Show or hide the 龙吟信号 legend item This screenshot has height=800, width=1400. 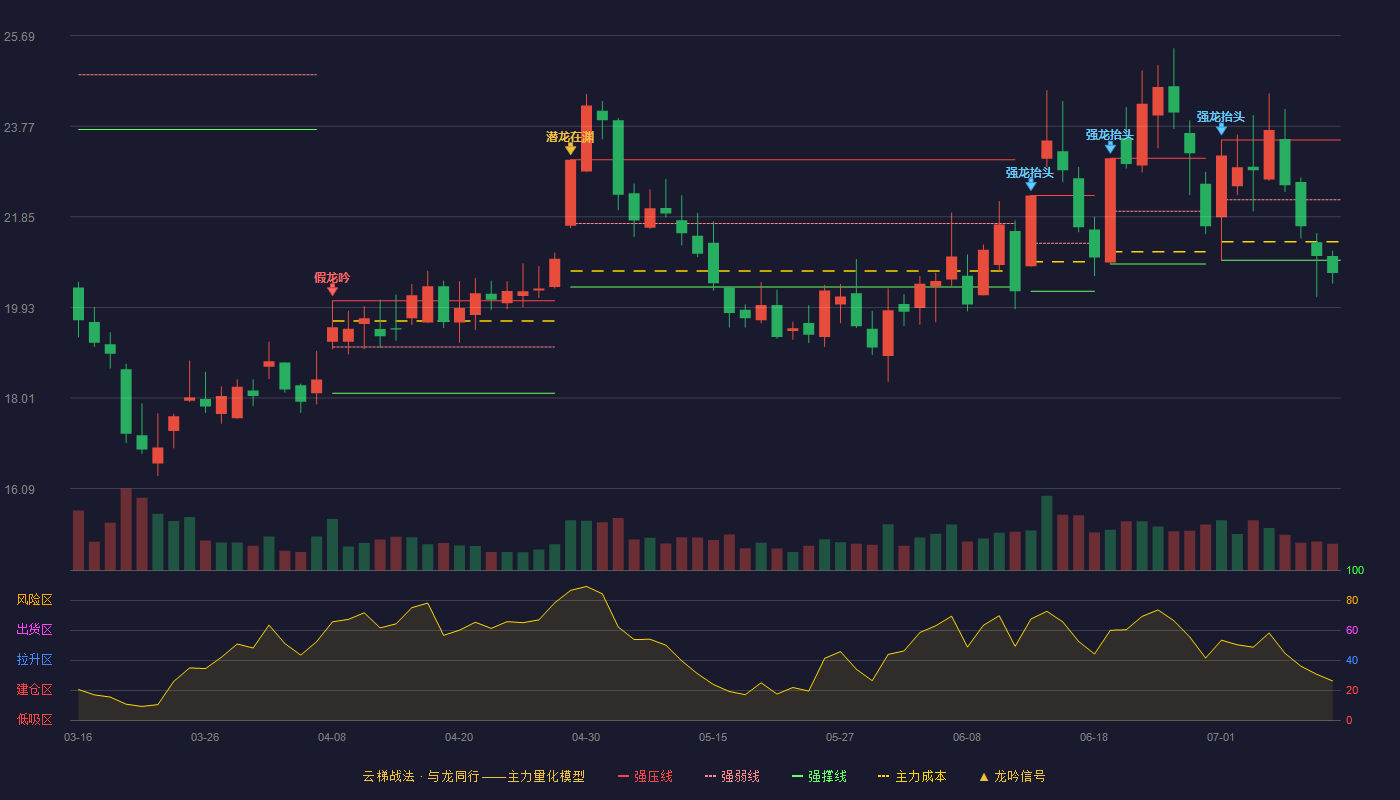coord(1012,776)
